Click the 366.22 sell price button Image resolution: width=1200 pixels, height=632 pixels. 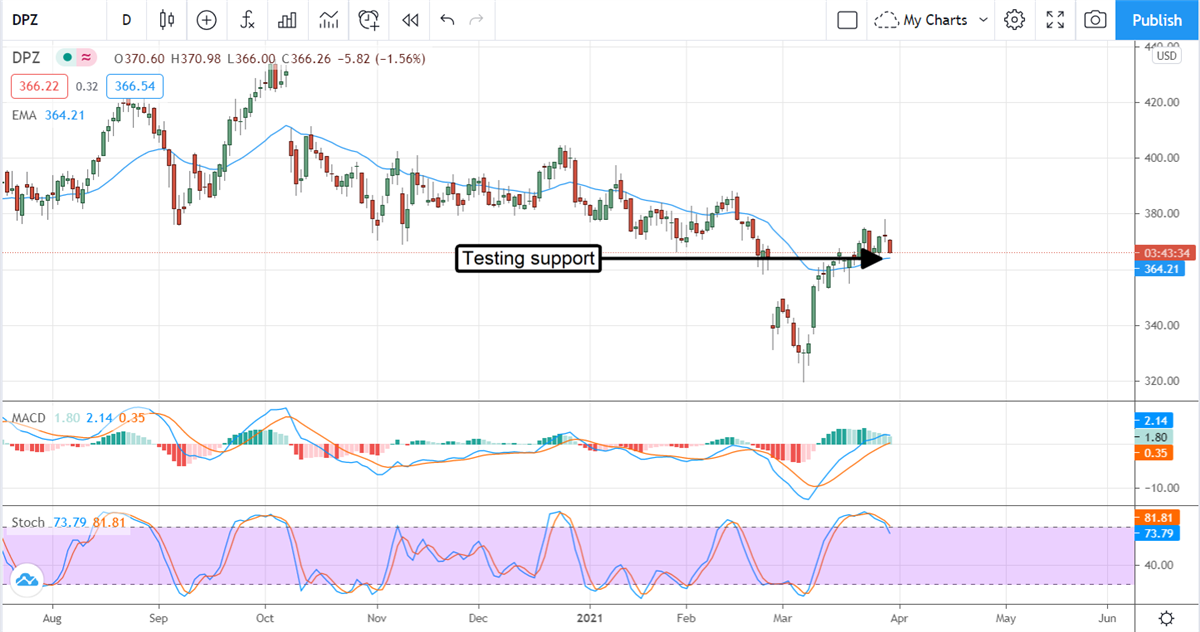[38, 86]
